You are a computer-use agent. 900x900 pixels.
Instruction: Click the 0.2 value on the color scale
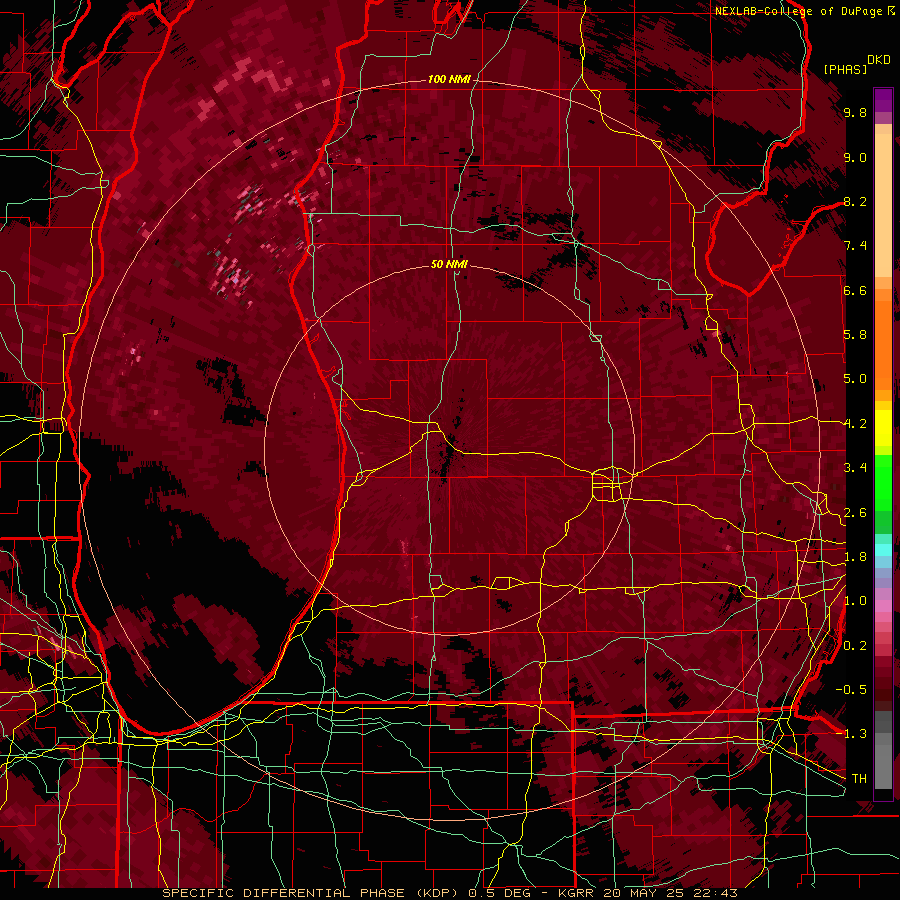[855, 646]
